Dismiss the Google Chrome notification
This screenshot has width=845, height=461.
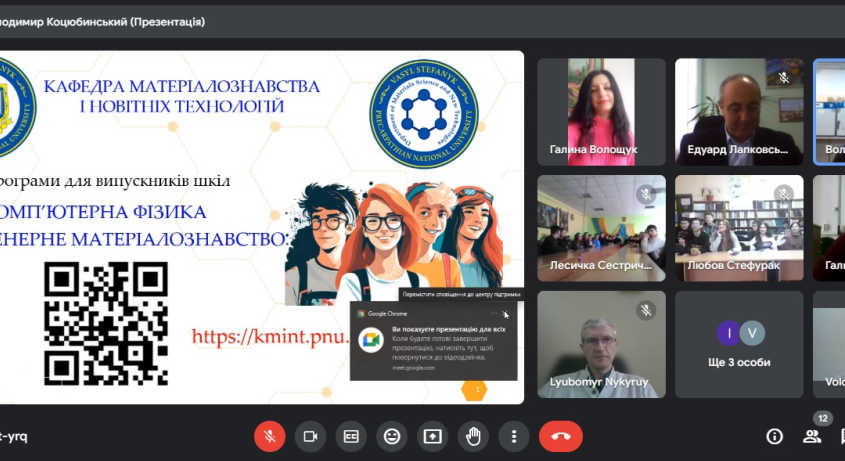click(506, 314)
